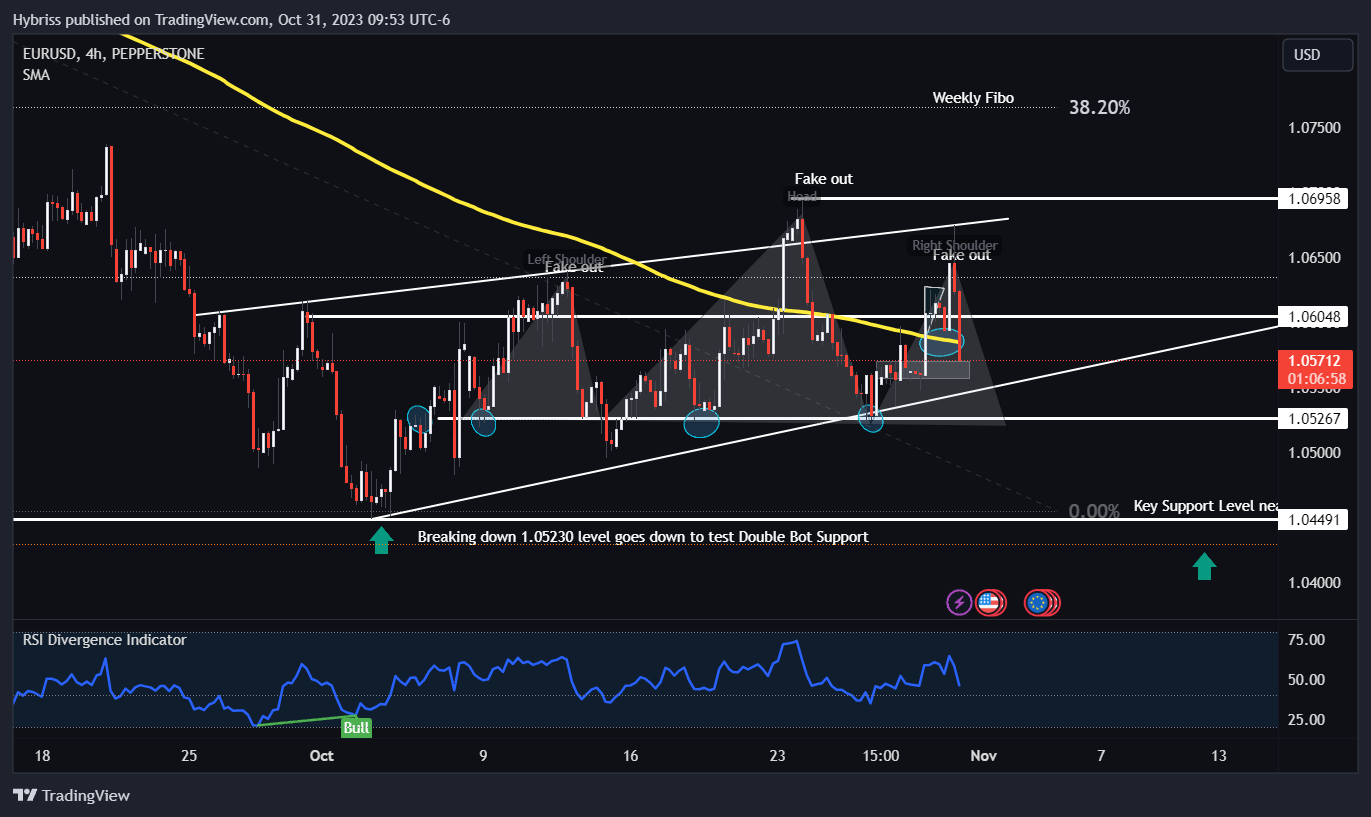Click 1.06500 on the price axis
Viewport: 1371px width, 817px height.
[1313, 257]
